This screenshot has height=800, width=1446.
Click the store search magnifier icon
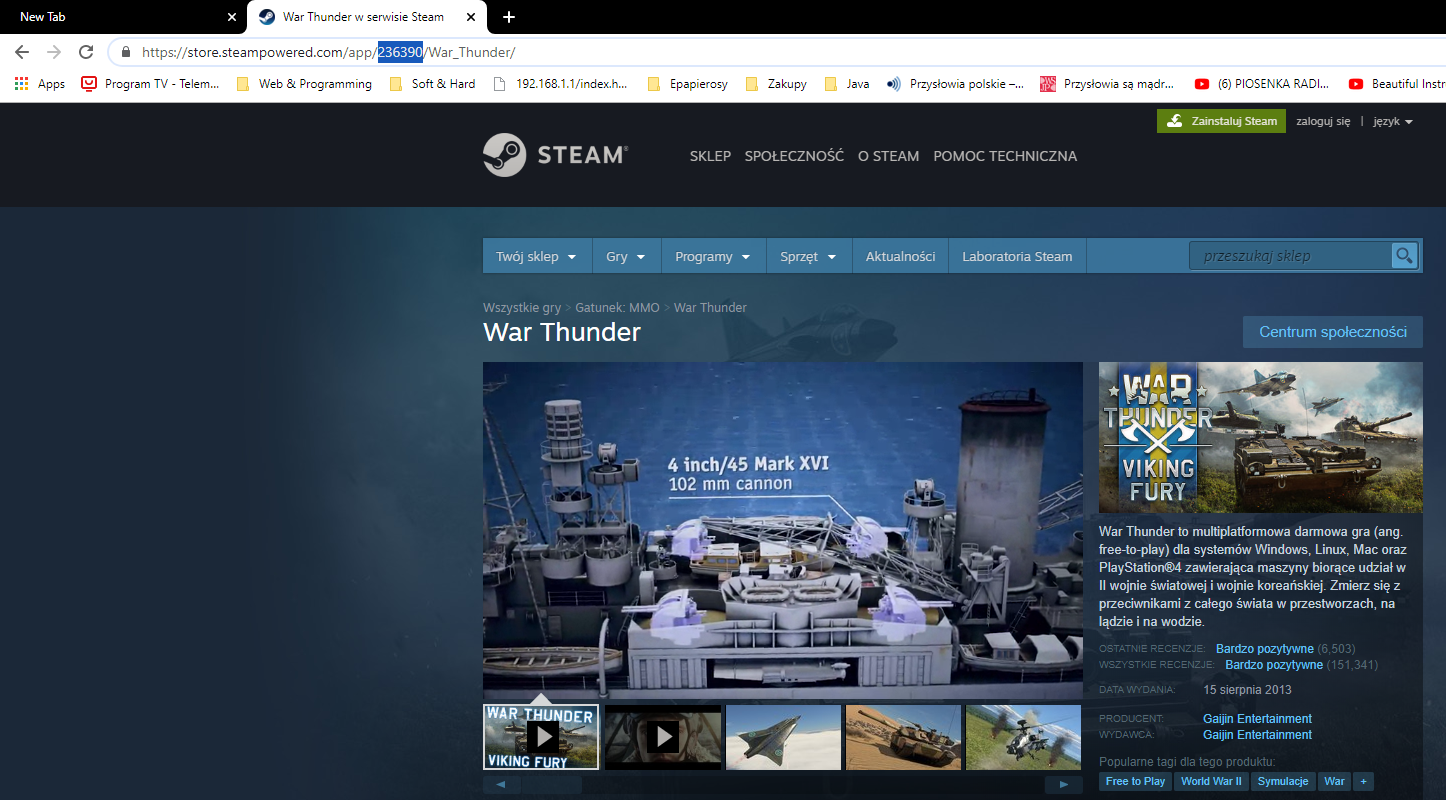click(x=1404, y=256)
